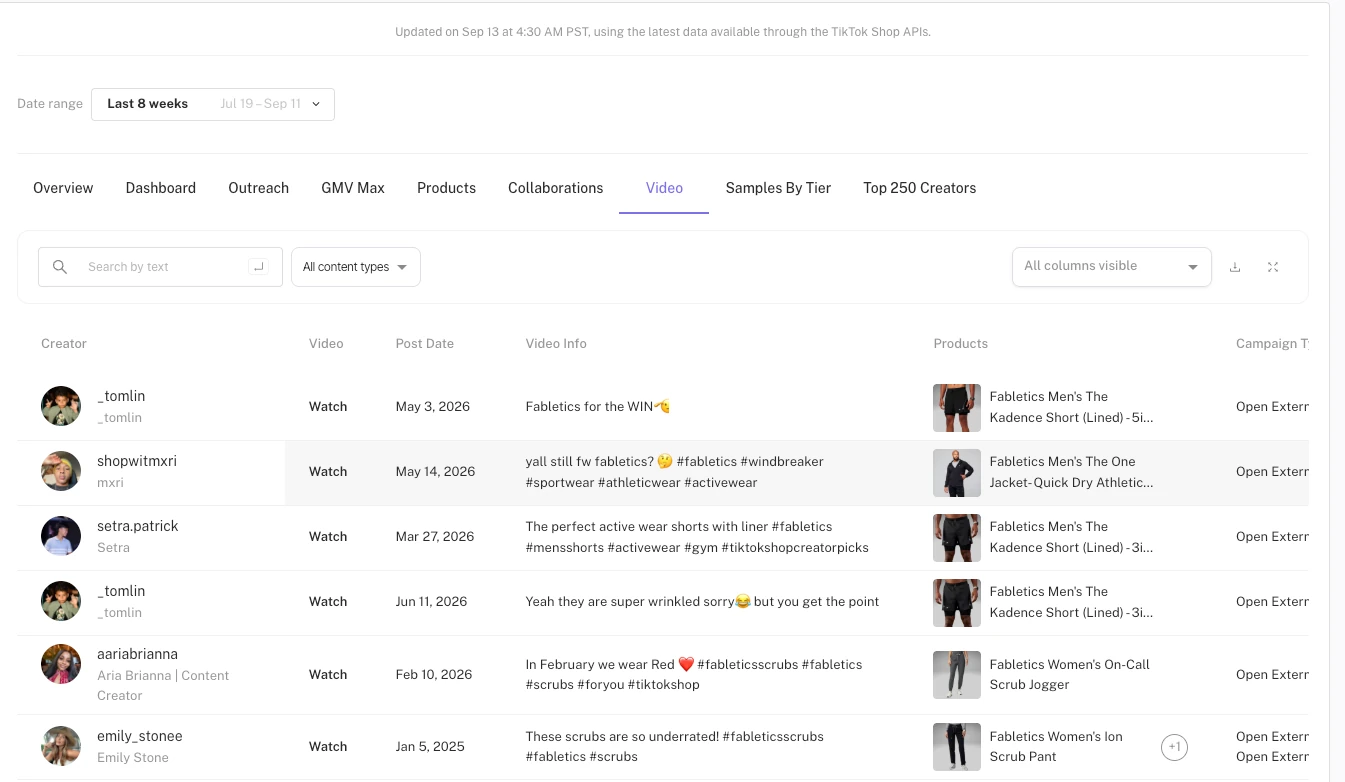Click creator name shopwitmxri

tap(137, 462)
